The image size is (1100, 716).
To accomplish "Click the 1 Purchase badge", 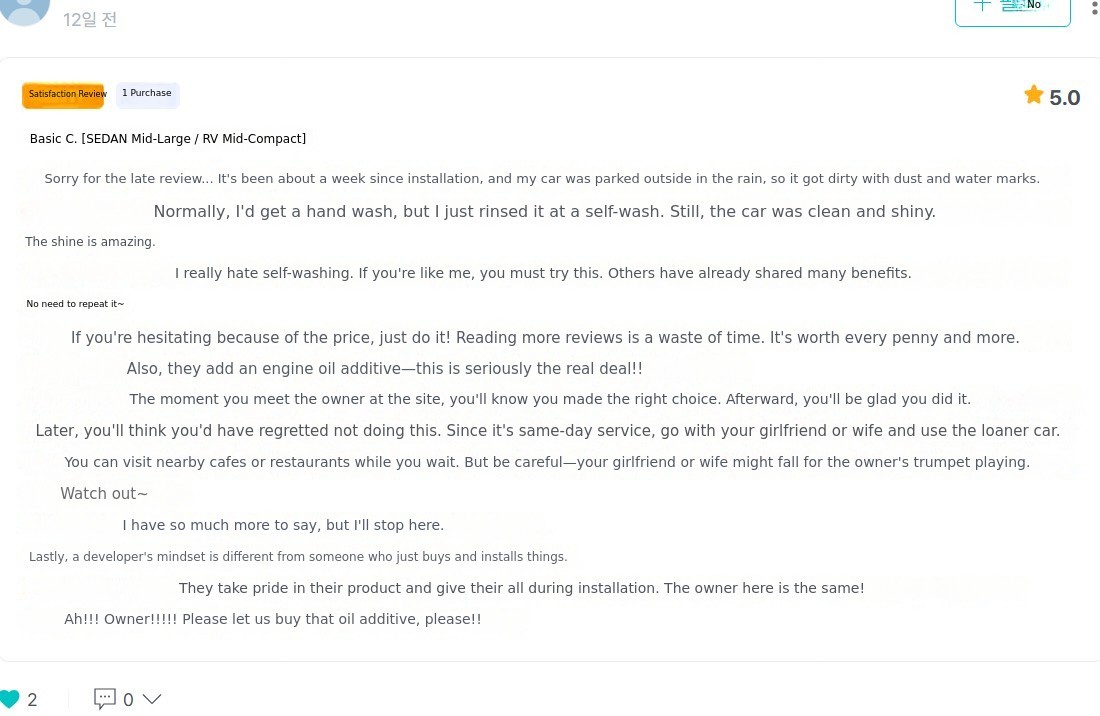I will coord(147,94).
